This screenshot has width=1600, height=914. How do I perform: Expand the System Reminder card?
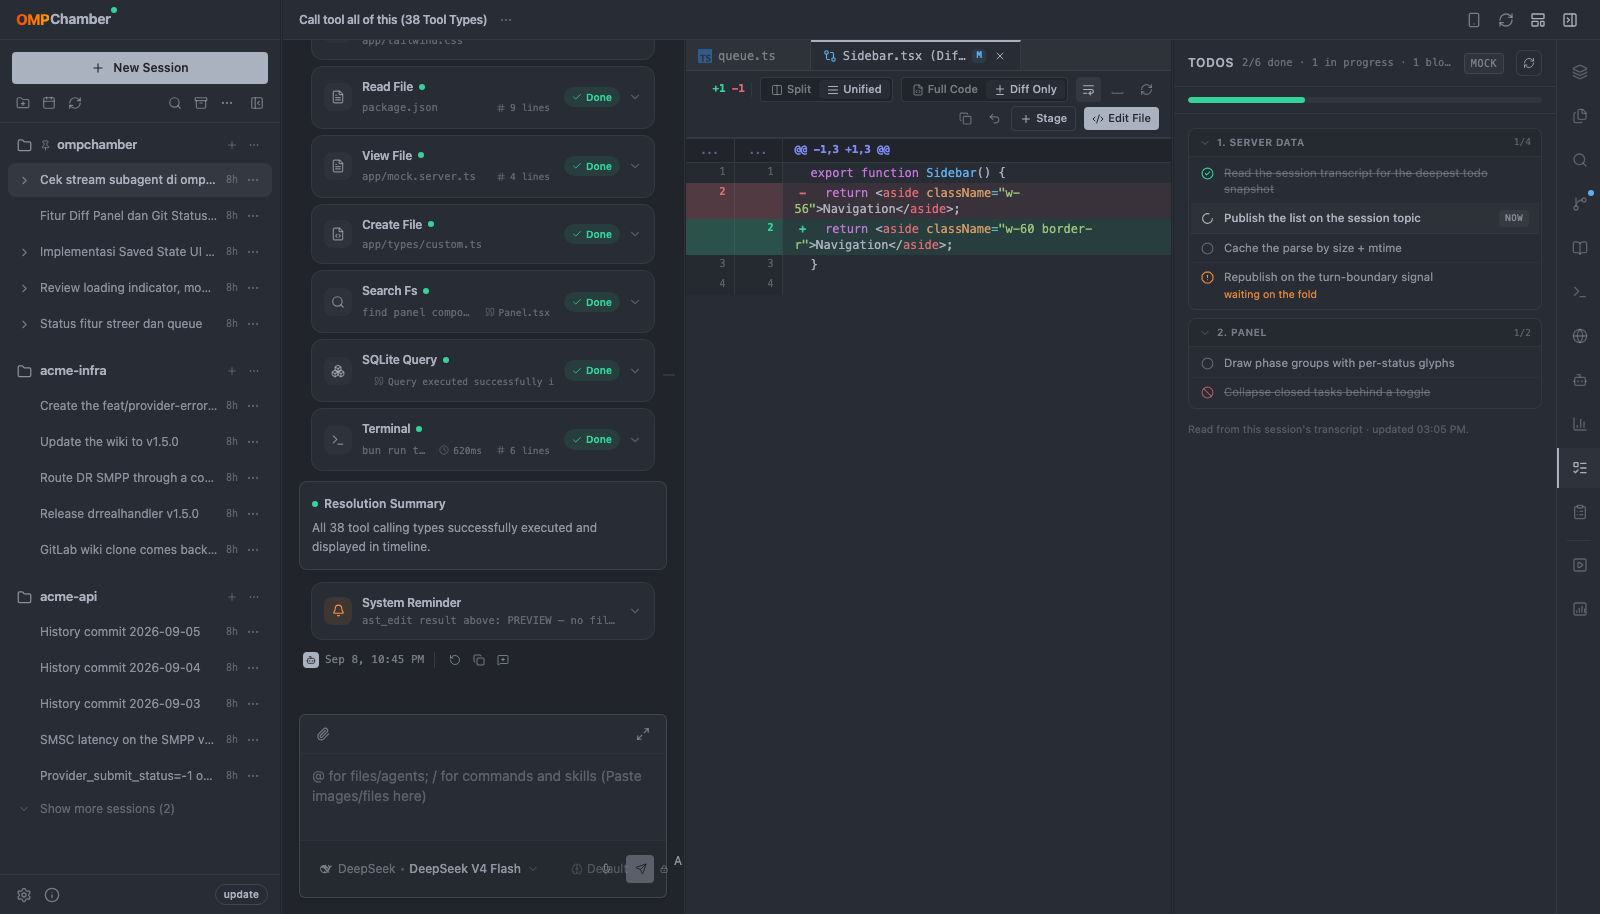click(635, 611)
